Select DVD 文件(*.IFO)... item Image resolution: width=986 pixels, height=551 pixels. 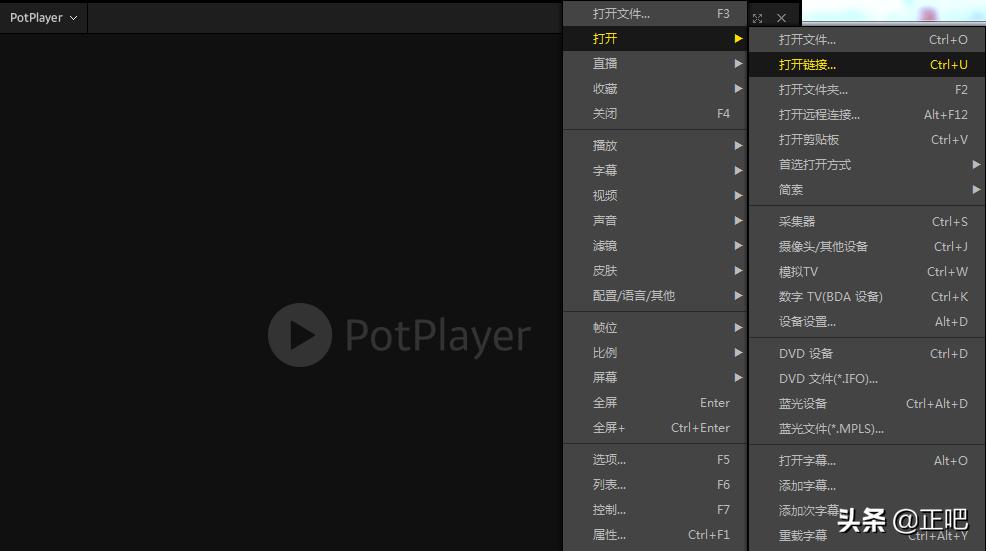867,379
